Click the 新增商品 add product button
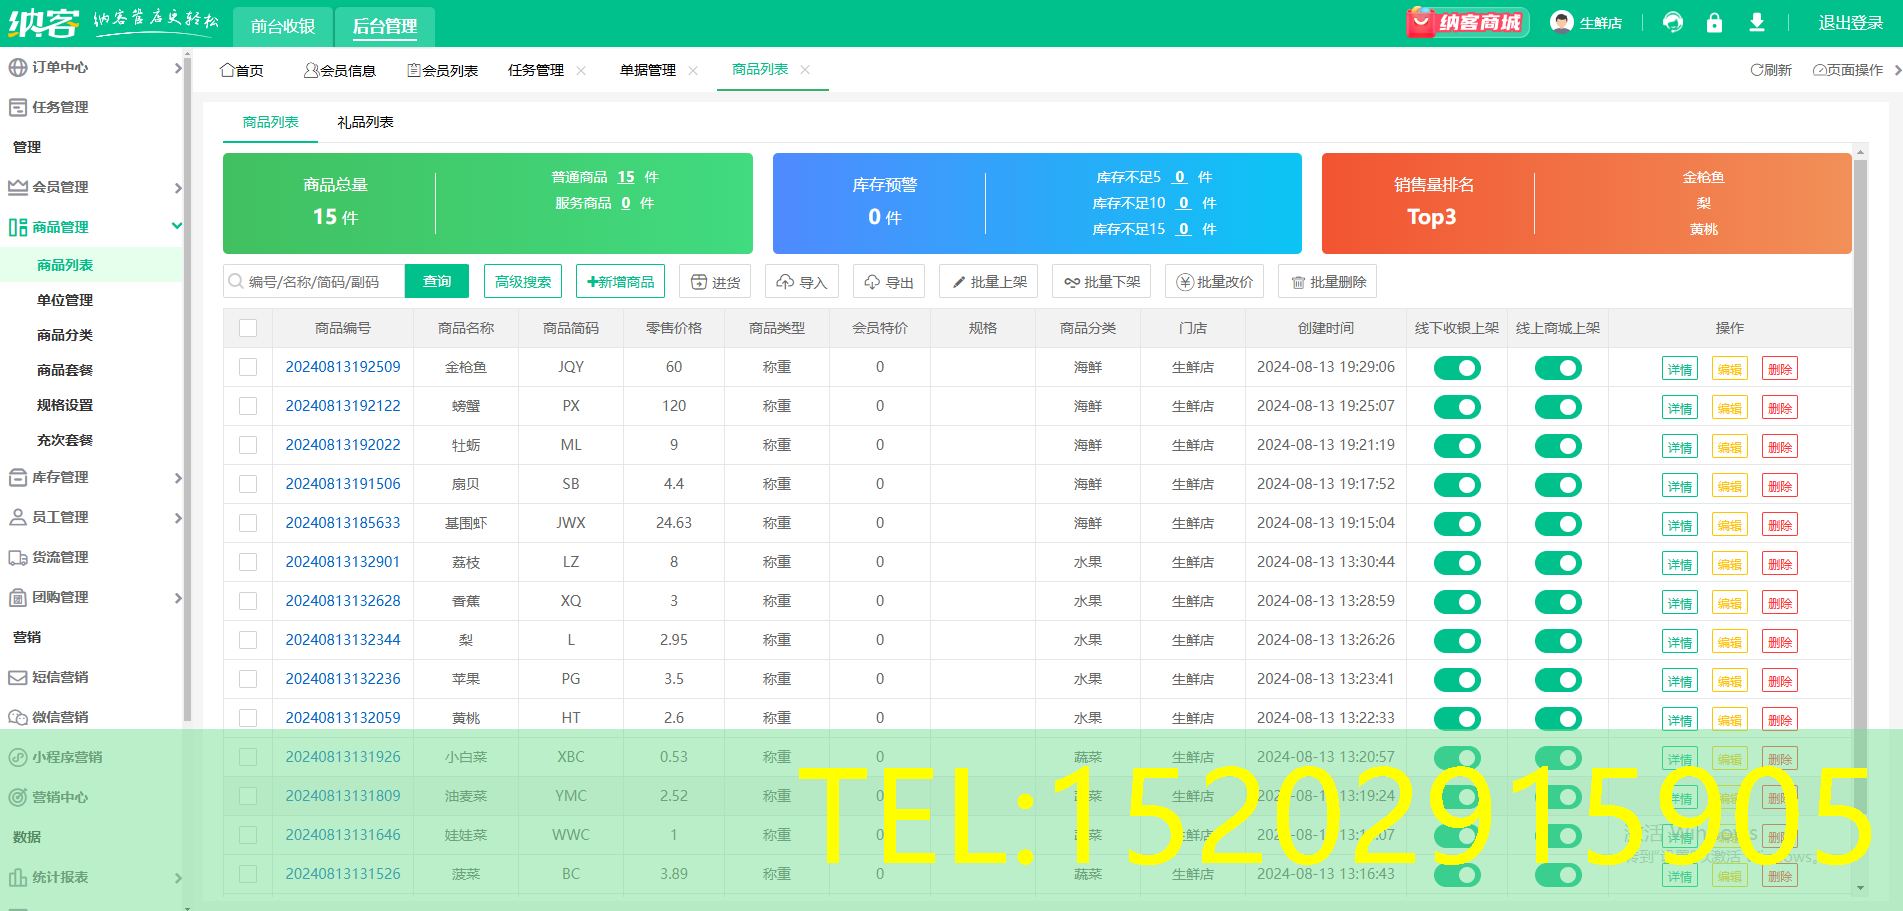 620,281
